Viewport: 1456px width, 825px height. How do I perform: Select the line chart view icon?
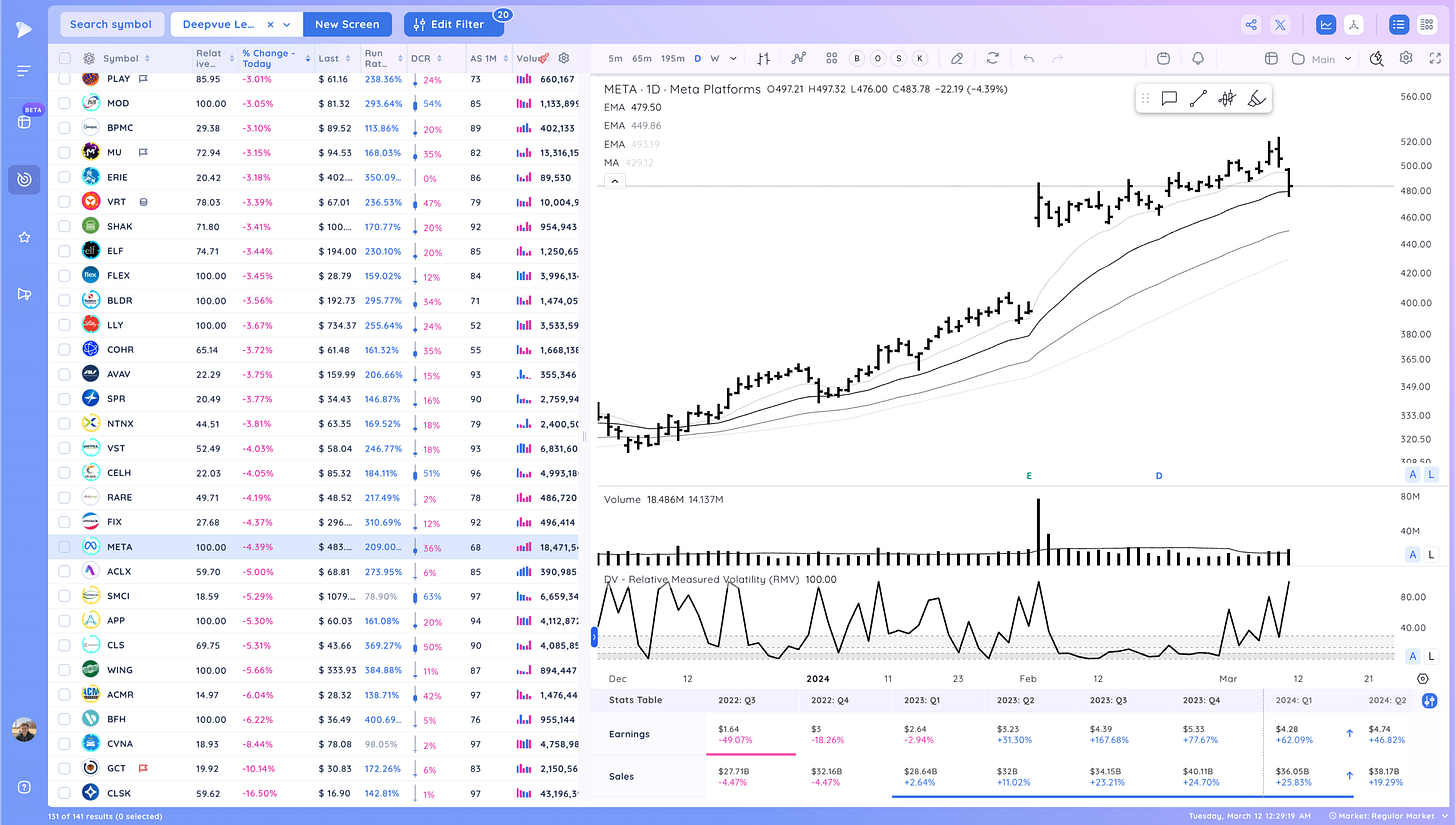[x=1327, y=24]
